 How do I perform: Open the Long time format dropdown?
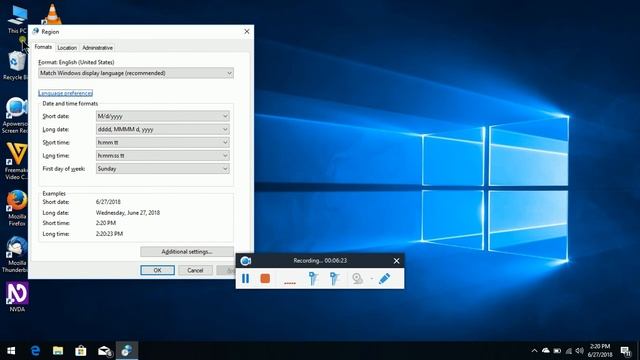(162, 156)
